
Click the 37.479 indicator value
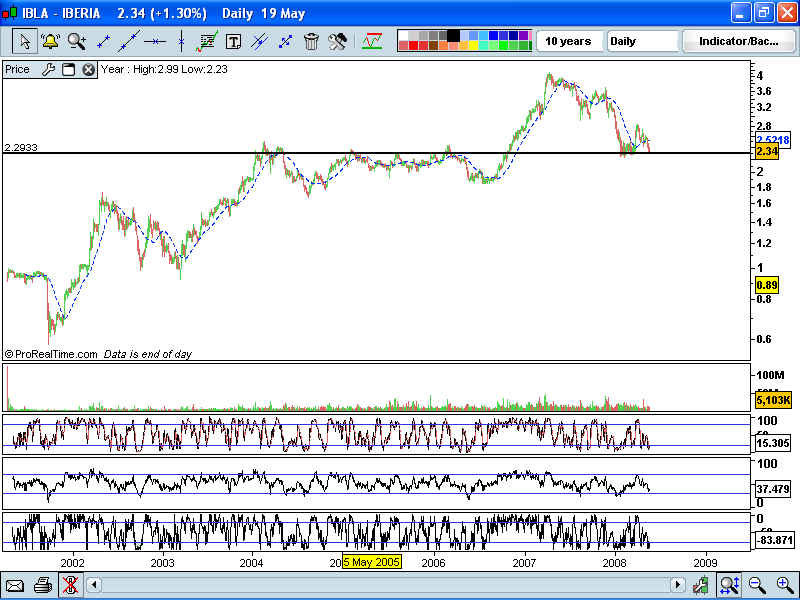click(773, 489)
